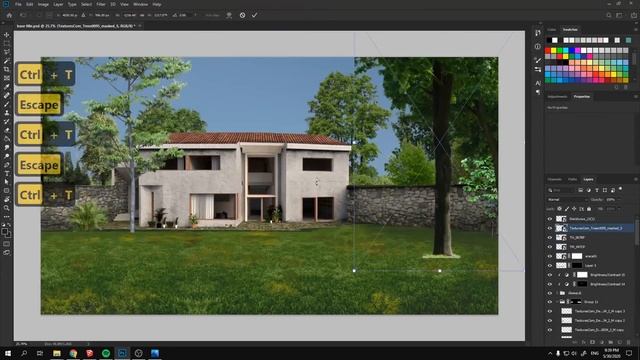
Task: Toggle the eye of the third layer row
Action: pos(550,238)
